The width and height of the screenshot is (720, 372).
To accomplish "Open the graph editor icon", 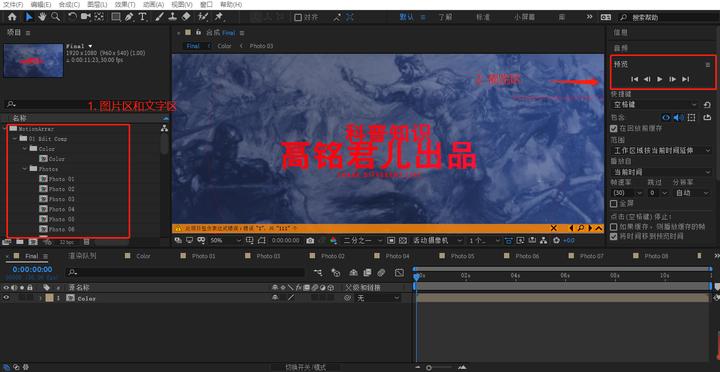I will tap(399, 273).
